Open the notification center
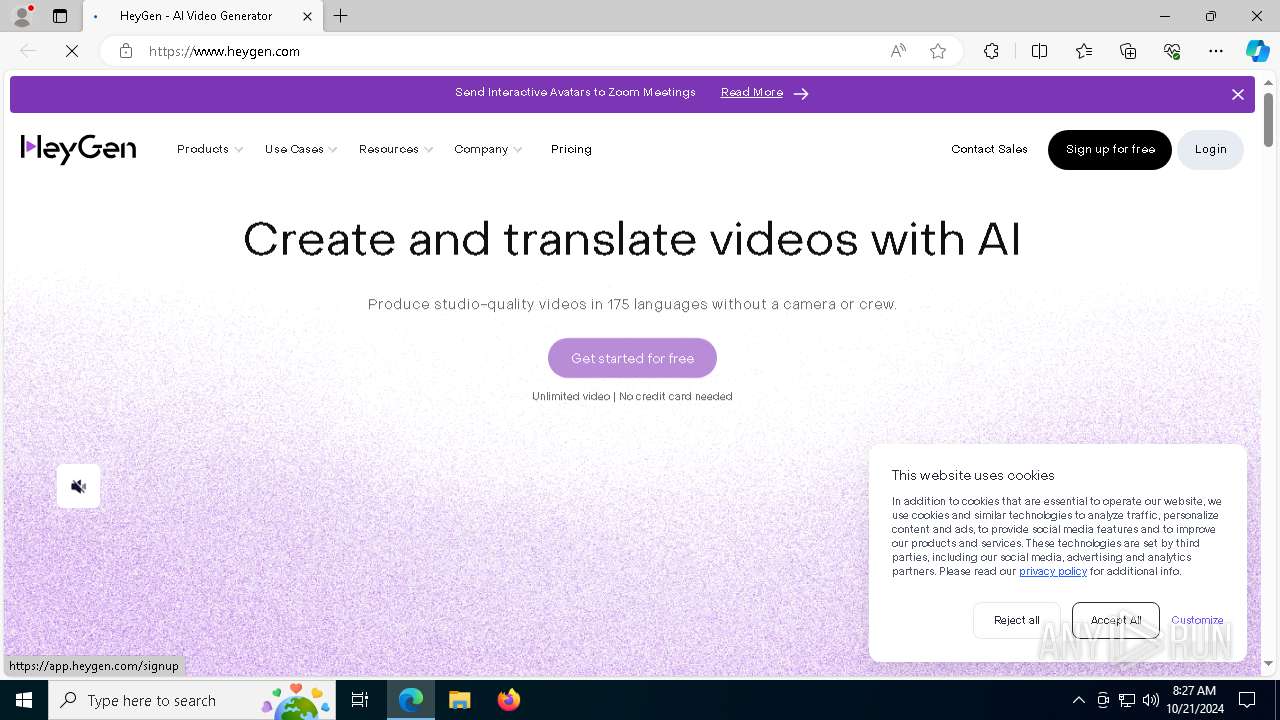This screenshot has width=1280, height=720. (1247, 700)
